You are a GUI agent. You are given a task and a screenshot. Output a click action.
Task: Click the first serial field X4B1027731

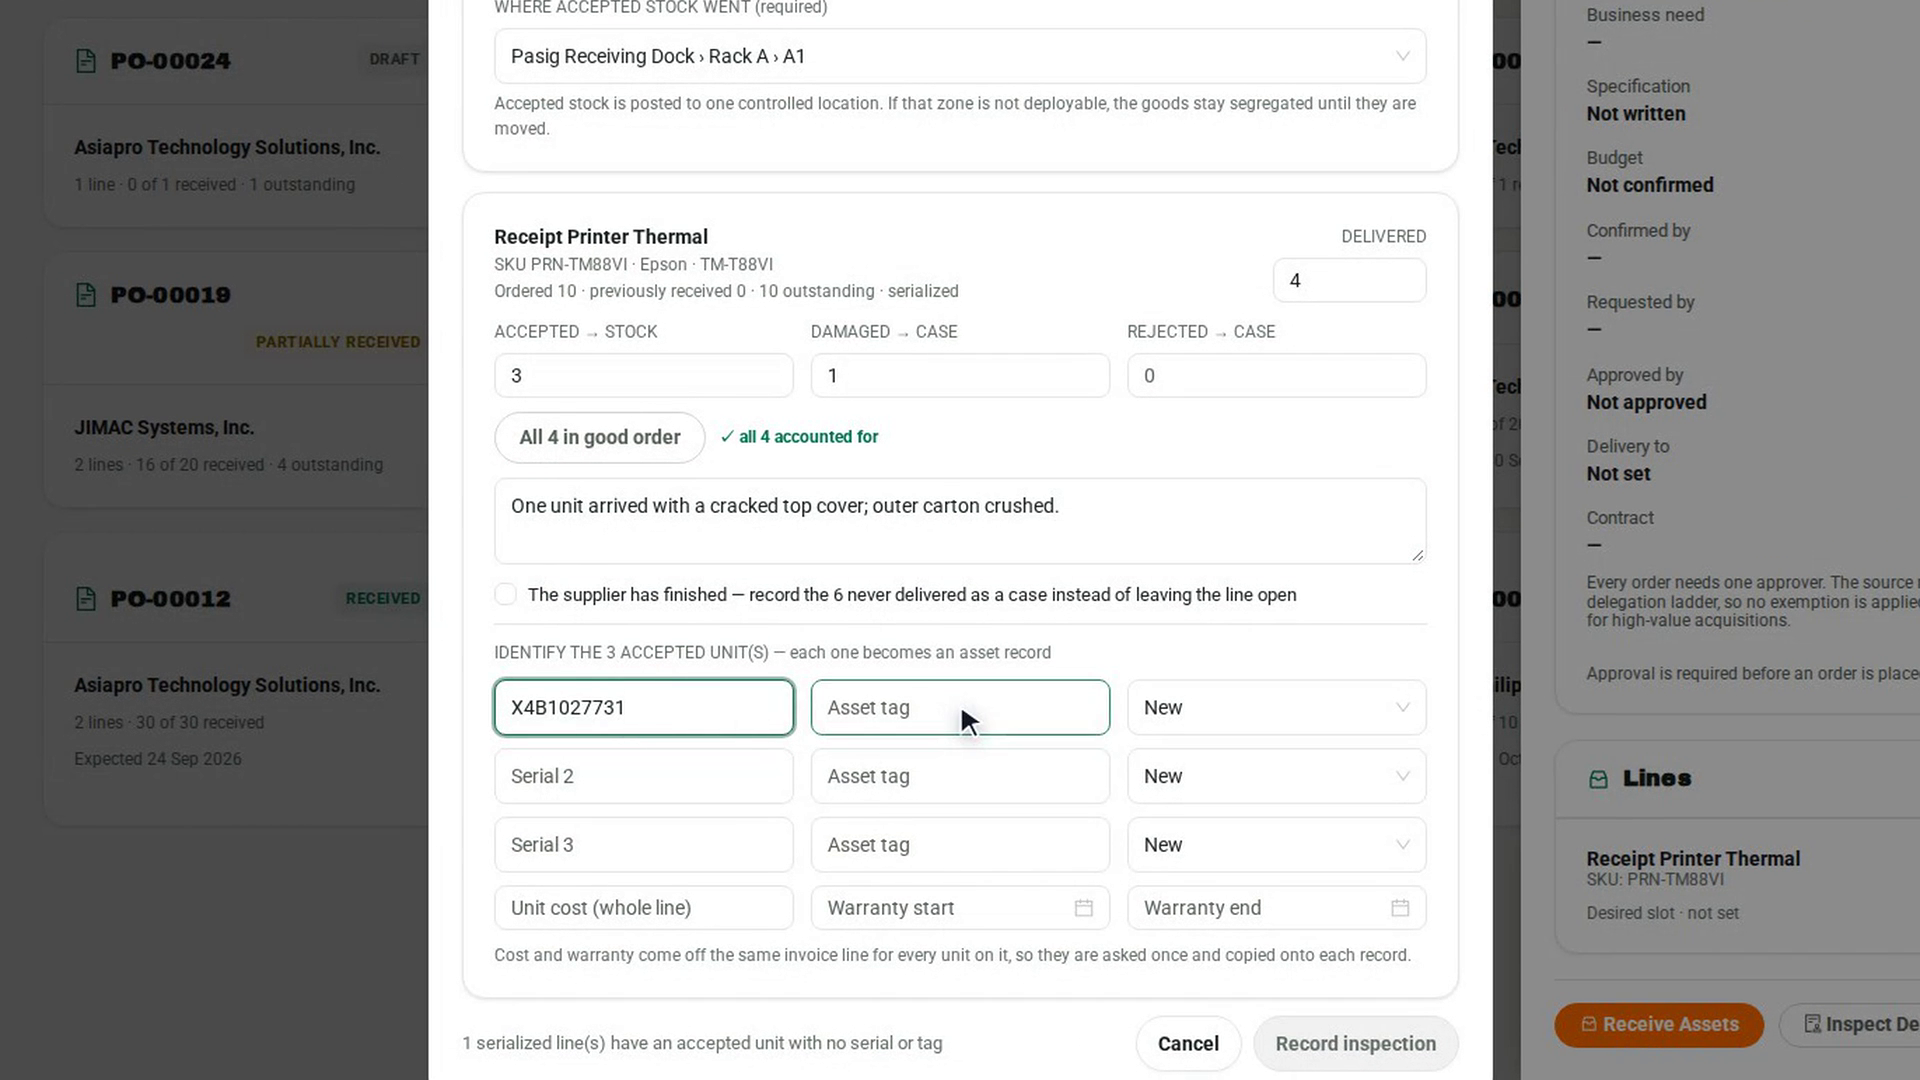pyautogui.click(x=644, y=708)
